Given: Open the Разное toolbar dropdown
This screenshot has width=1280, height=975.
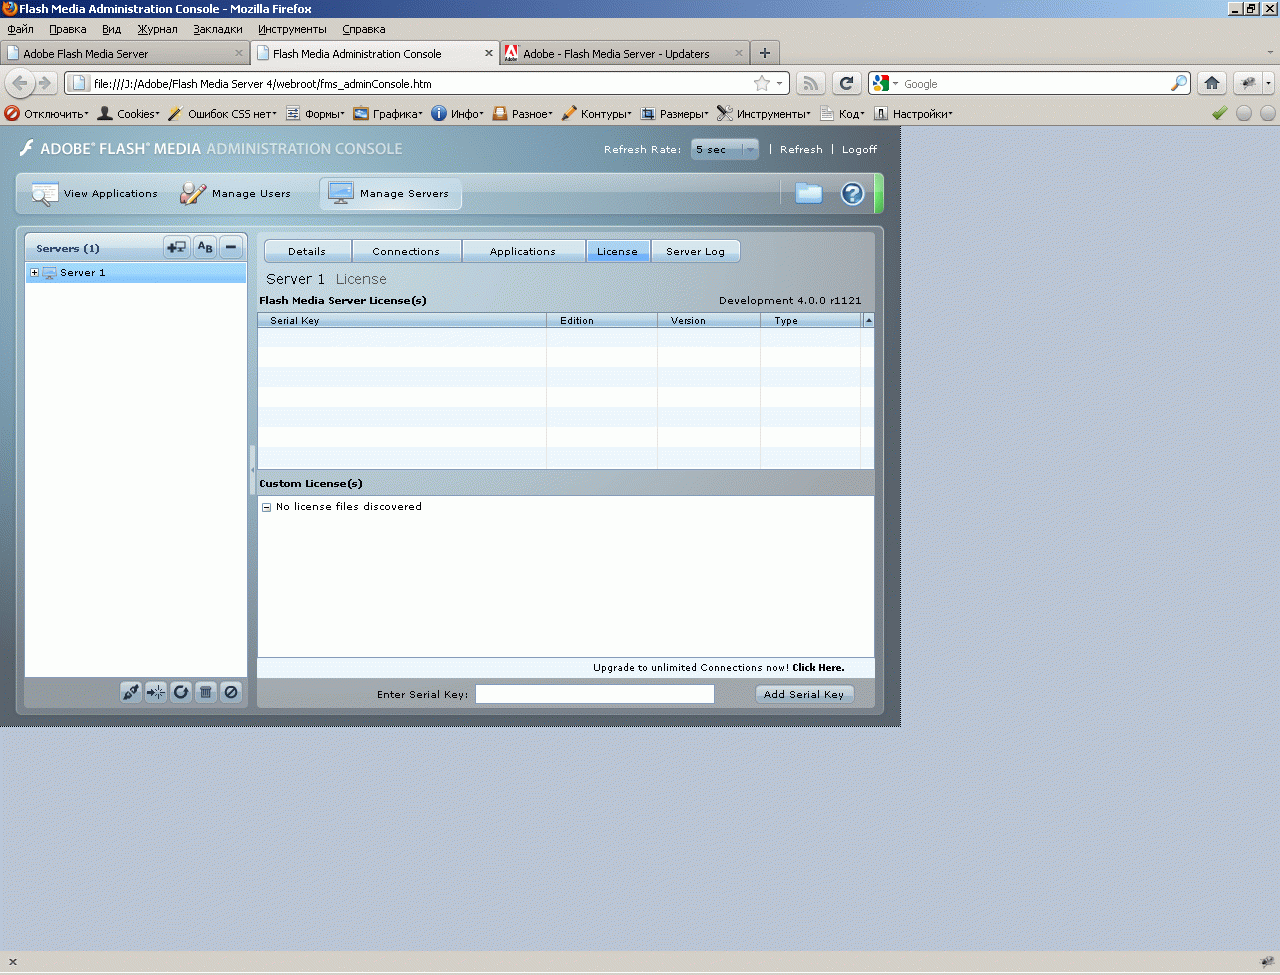Looking at the screenshot, I should click(522, 113).
